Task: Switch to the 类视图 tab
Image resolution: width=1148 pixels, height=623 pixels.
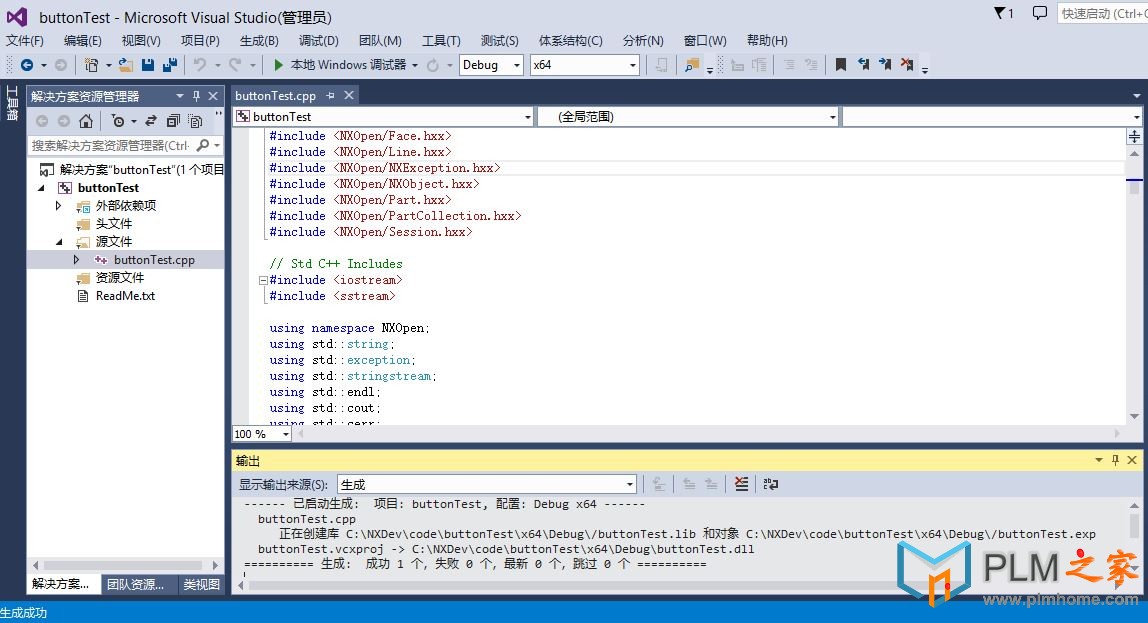Action: click(x=201, y=584)
